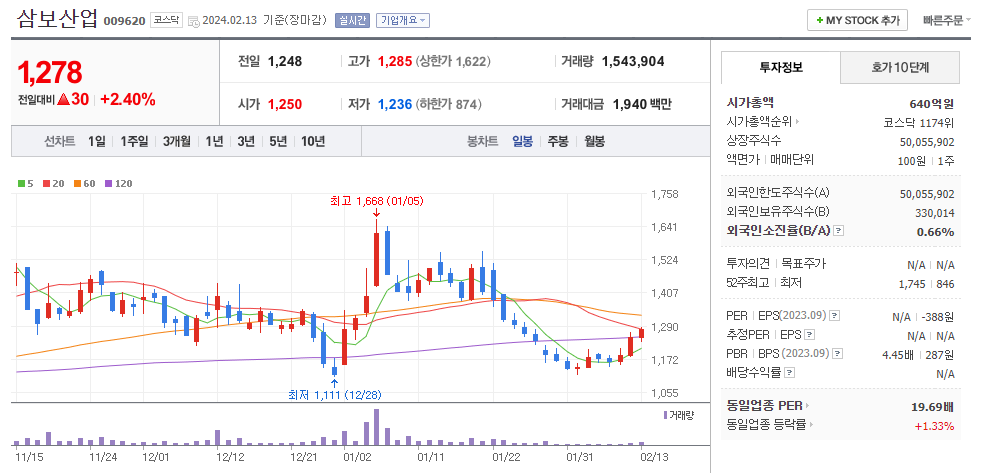Open help icon for PBR BPS(2023.09)
Viewport: 982px width, 473px height.
point(835,355)
